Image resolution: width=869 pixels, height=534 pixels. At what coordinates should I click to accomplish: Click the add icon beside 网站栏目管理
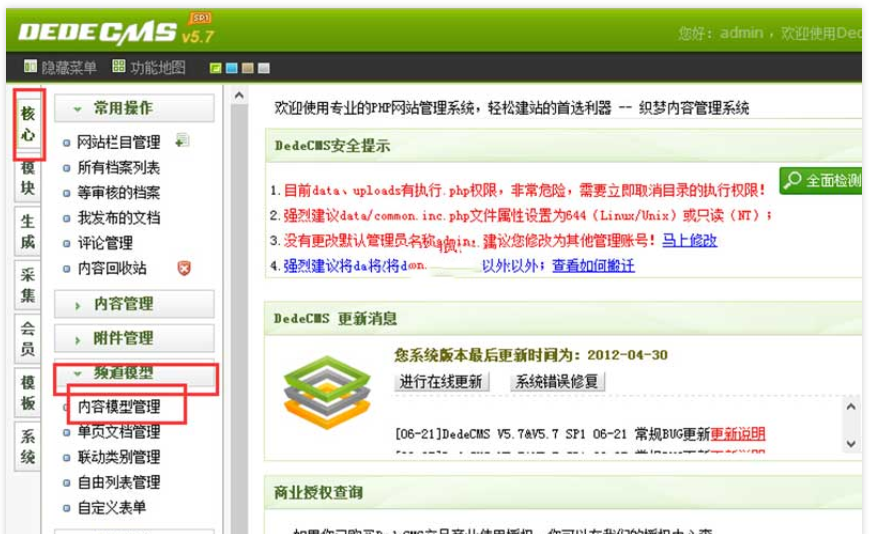coord(182,142)
